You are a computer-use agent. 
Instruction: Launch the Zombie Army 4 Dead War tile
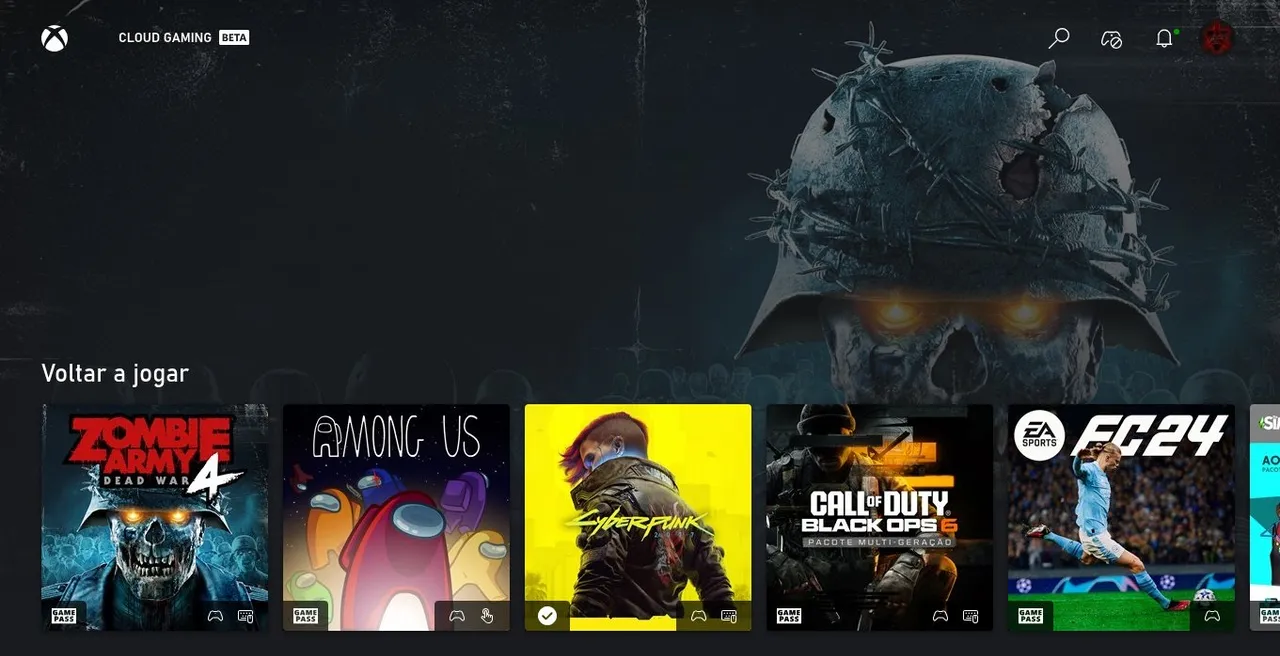[x=155, y=517]
